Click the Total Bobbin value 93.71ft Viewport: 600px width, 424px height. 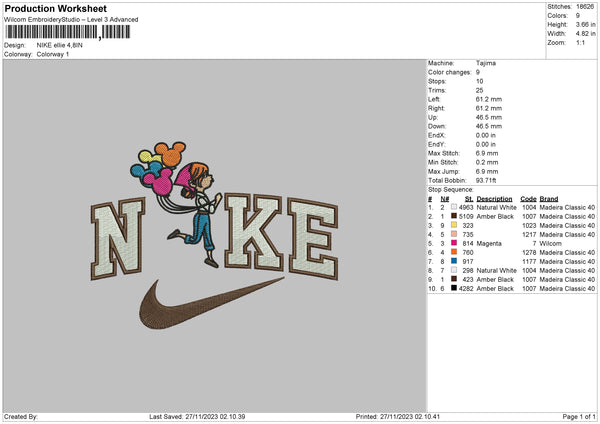click(486, 180)
